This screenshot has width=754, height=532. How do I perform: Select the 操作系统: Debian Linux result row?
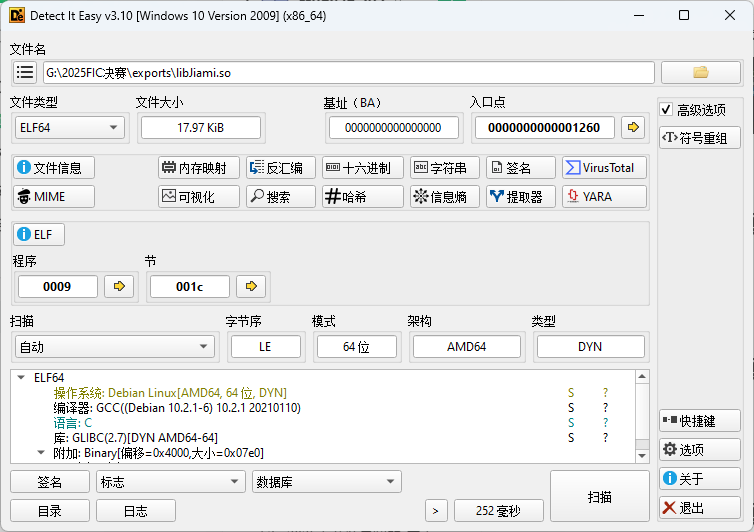click(x=322, y=393)
